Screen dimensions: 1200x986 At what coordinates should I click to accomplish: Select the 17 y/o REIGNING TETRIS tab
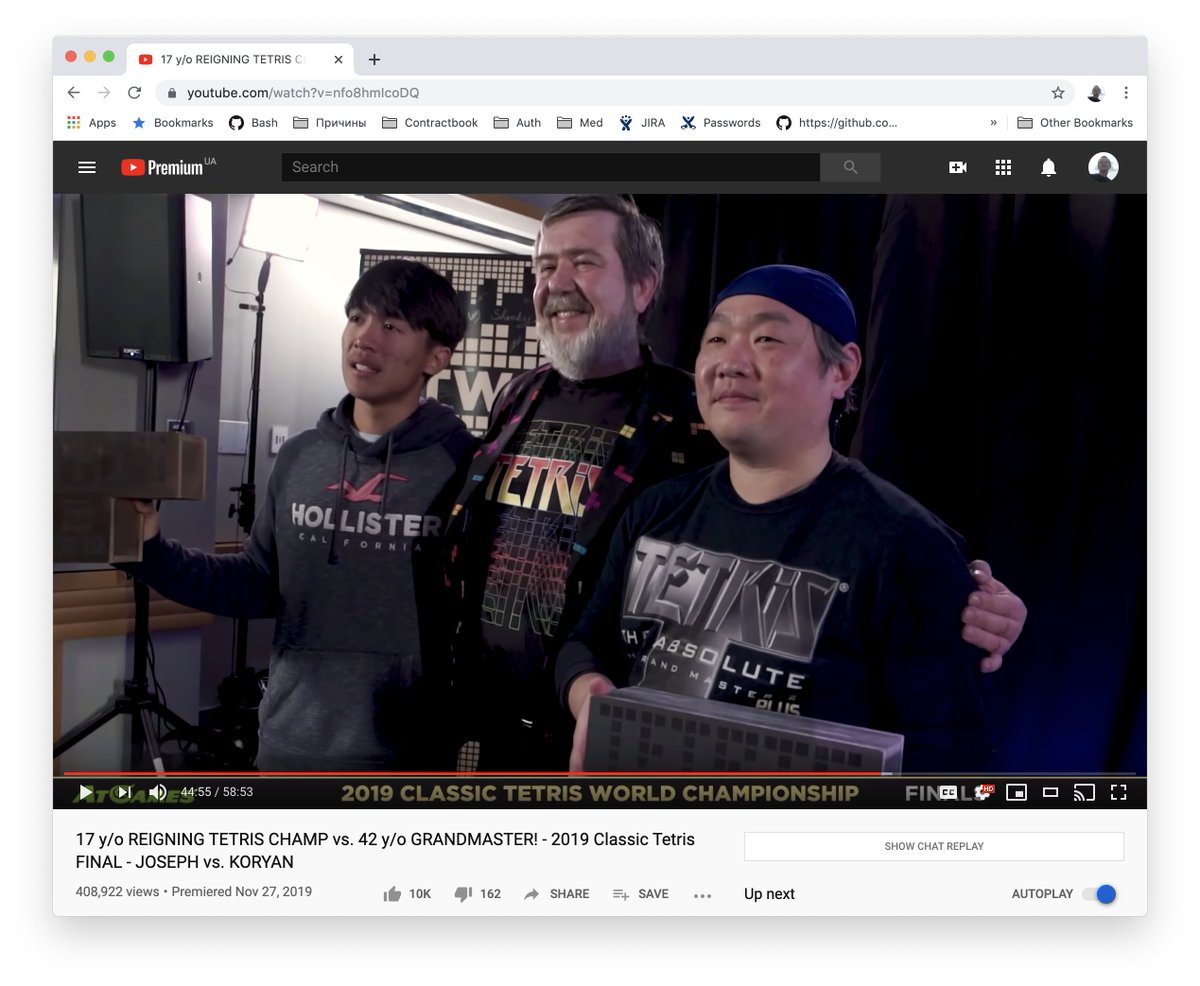pos(240,59)
